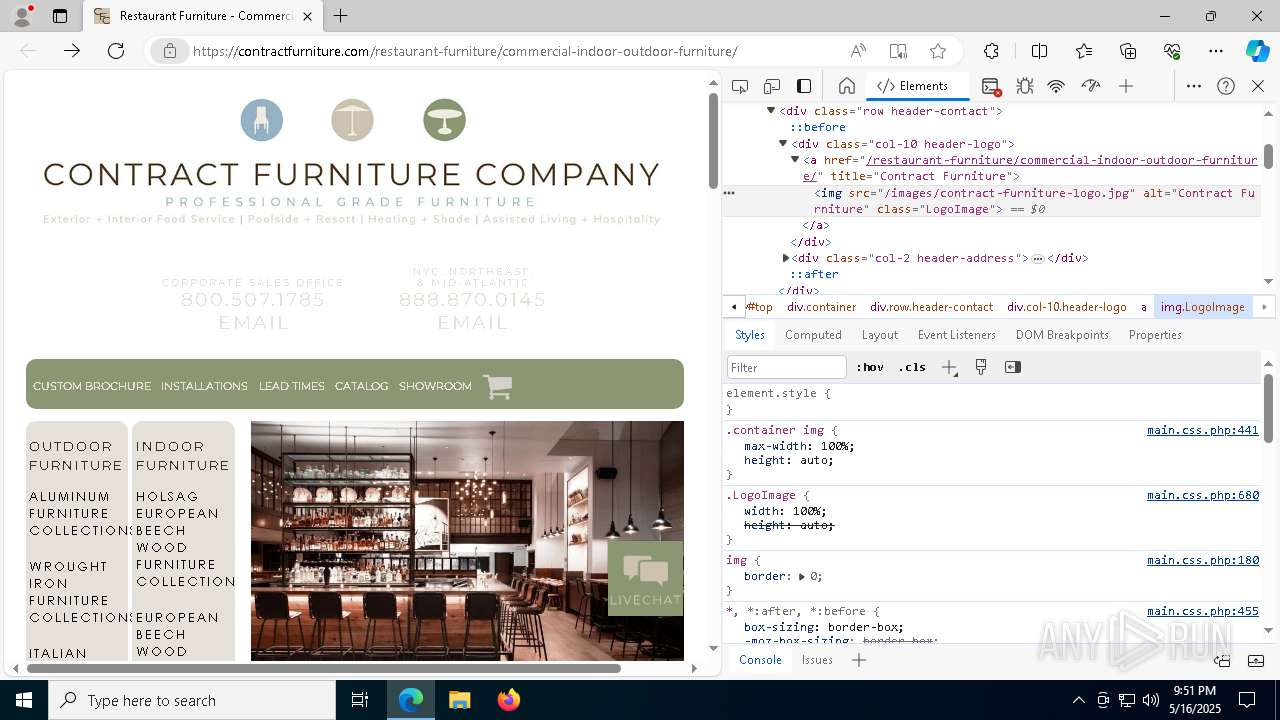Open File Explorer from taskbar
This screenshot has width=1280, height=720.
tap(459, 700)
